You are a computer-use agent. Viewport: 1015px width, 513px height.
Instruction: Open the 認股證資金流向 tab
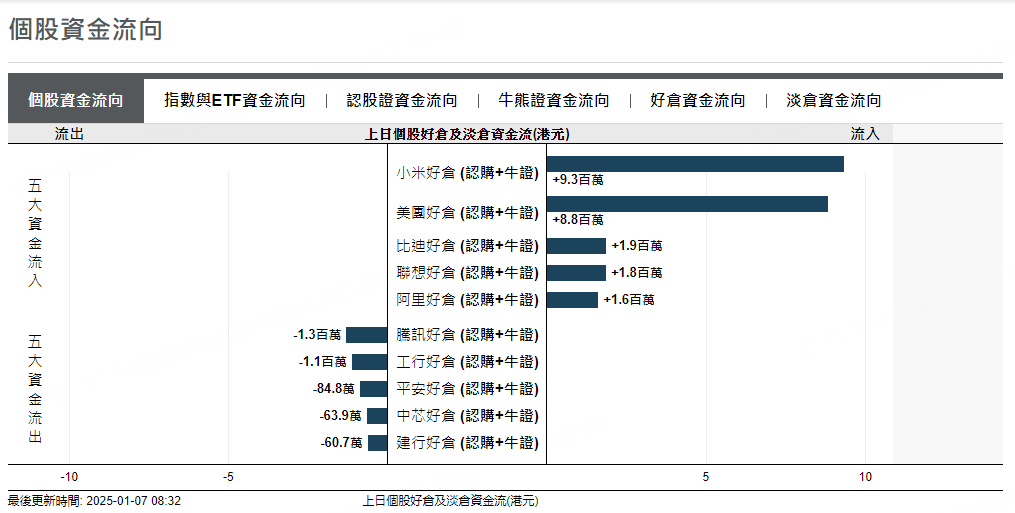tap(401, 100)
